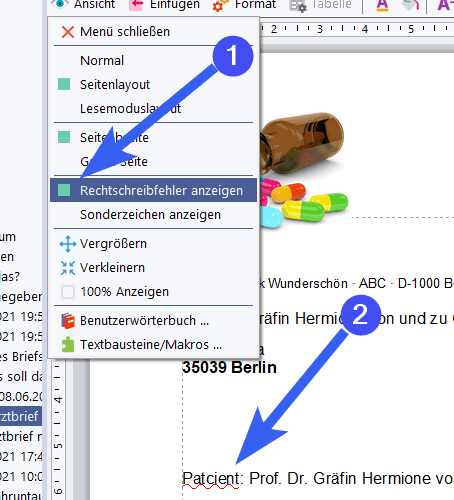Image resolution: width=454 pixels, height=500 pixels.
Task: Toggle Rechtschreibfehler anzeigen checkbox
Action: [x=64, y=190]
